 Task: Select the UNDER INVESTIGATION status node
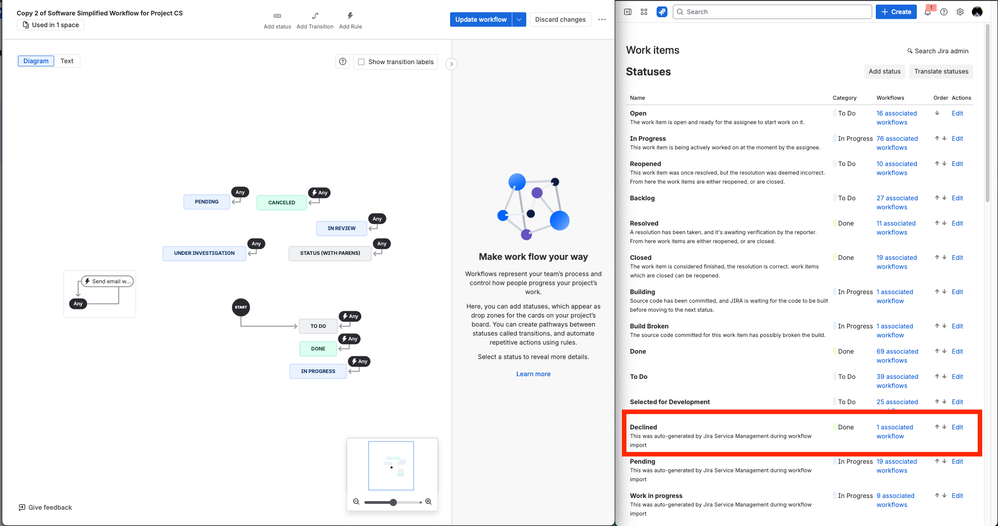204,253
